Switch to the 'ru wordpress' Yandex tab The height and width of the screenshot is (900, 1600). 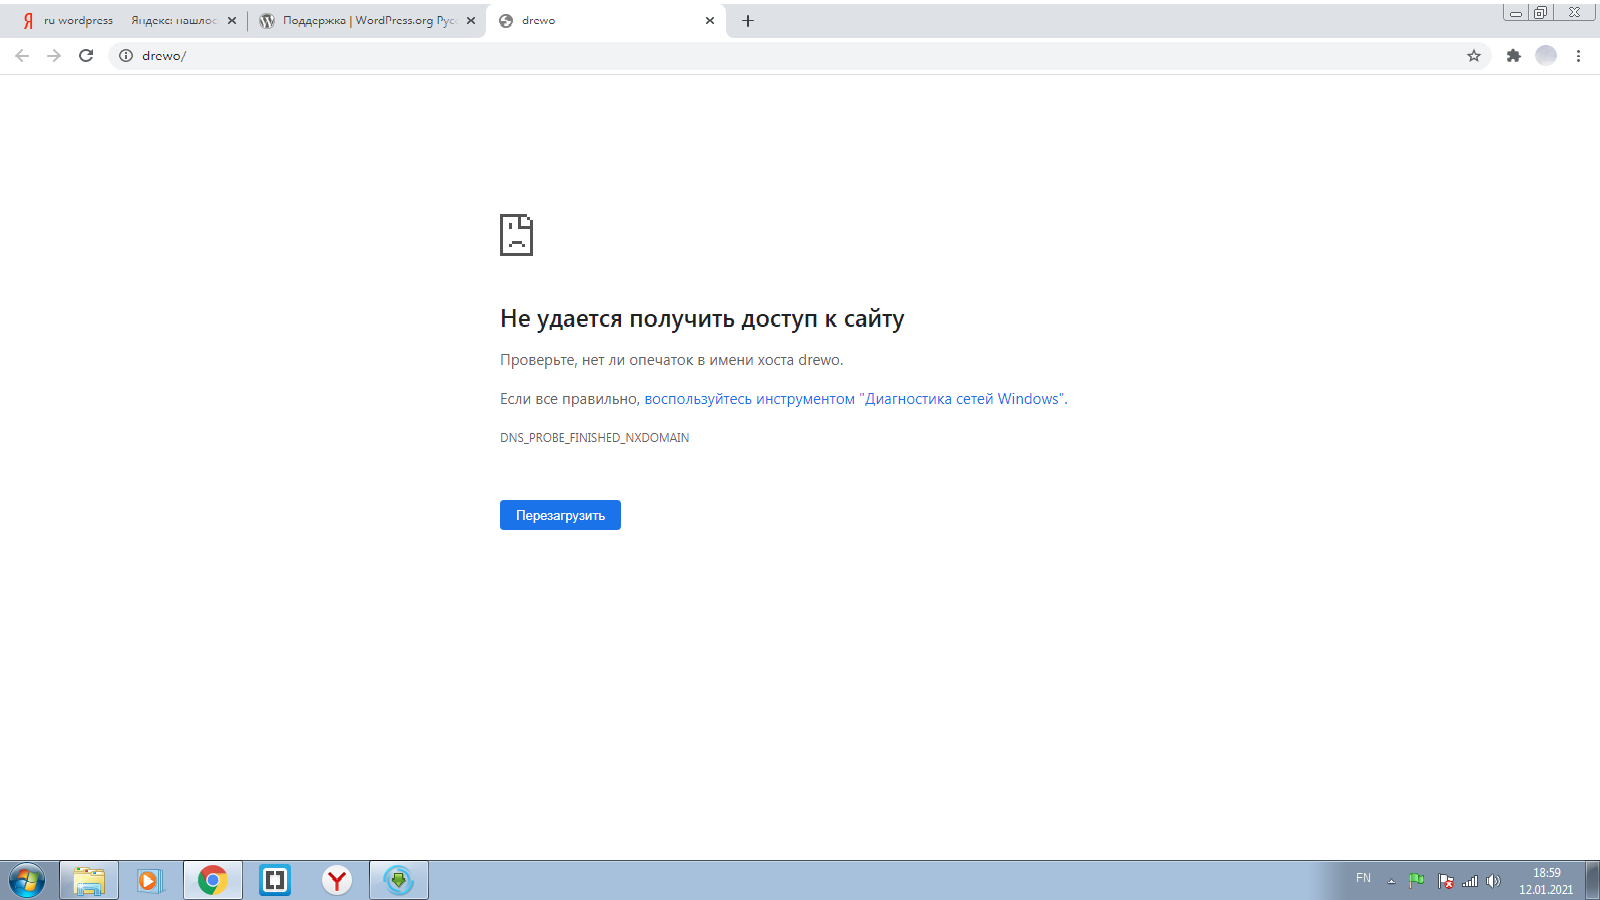tap(120, 21)
